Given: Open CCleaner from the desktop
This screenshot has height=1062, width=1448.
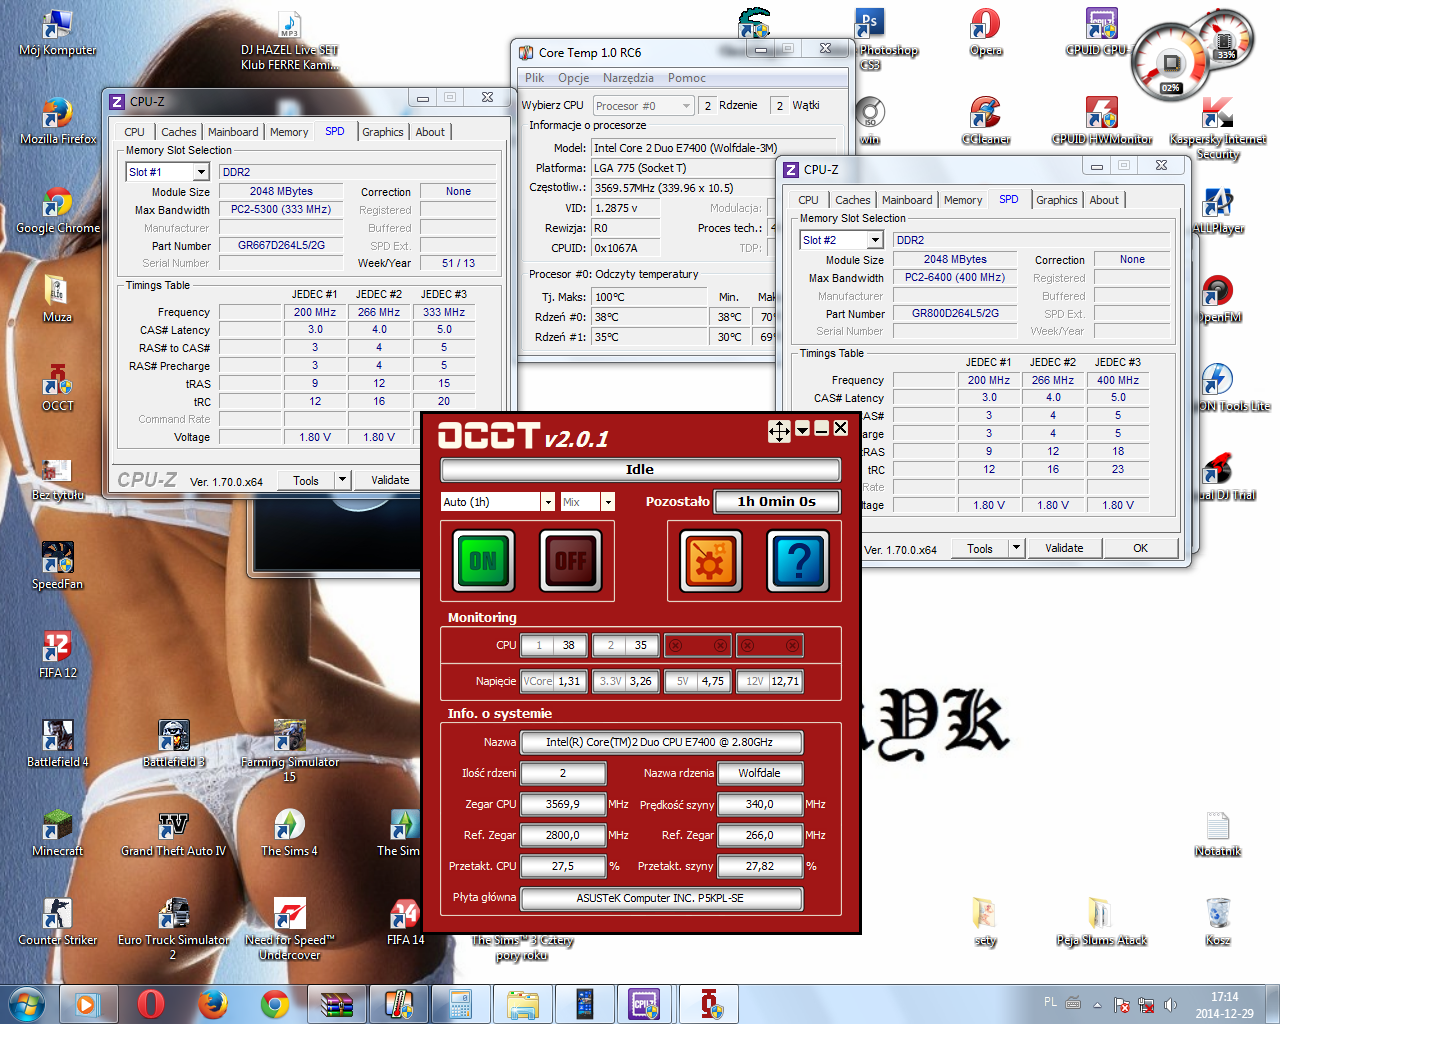Looking at the screenshot, I should 985,121.
